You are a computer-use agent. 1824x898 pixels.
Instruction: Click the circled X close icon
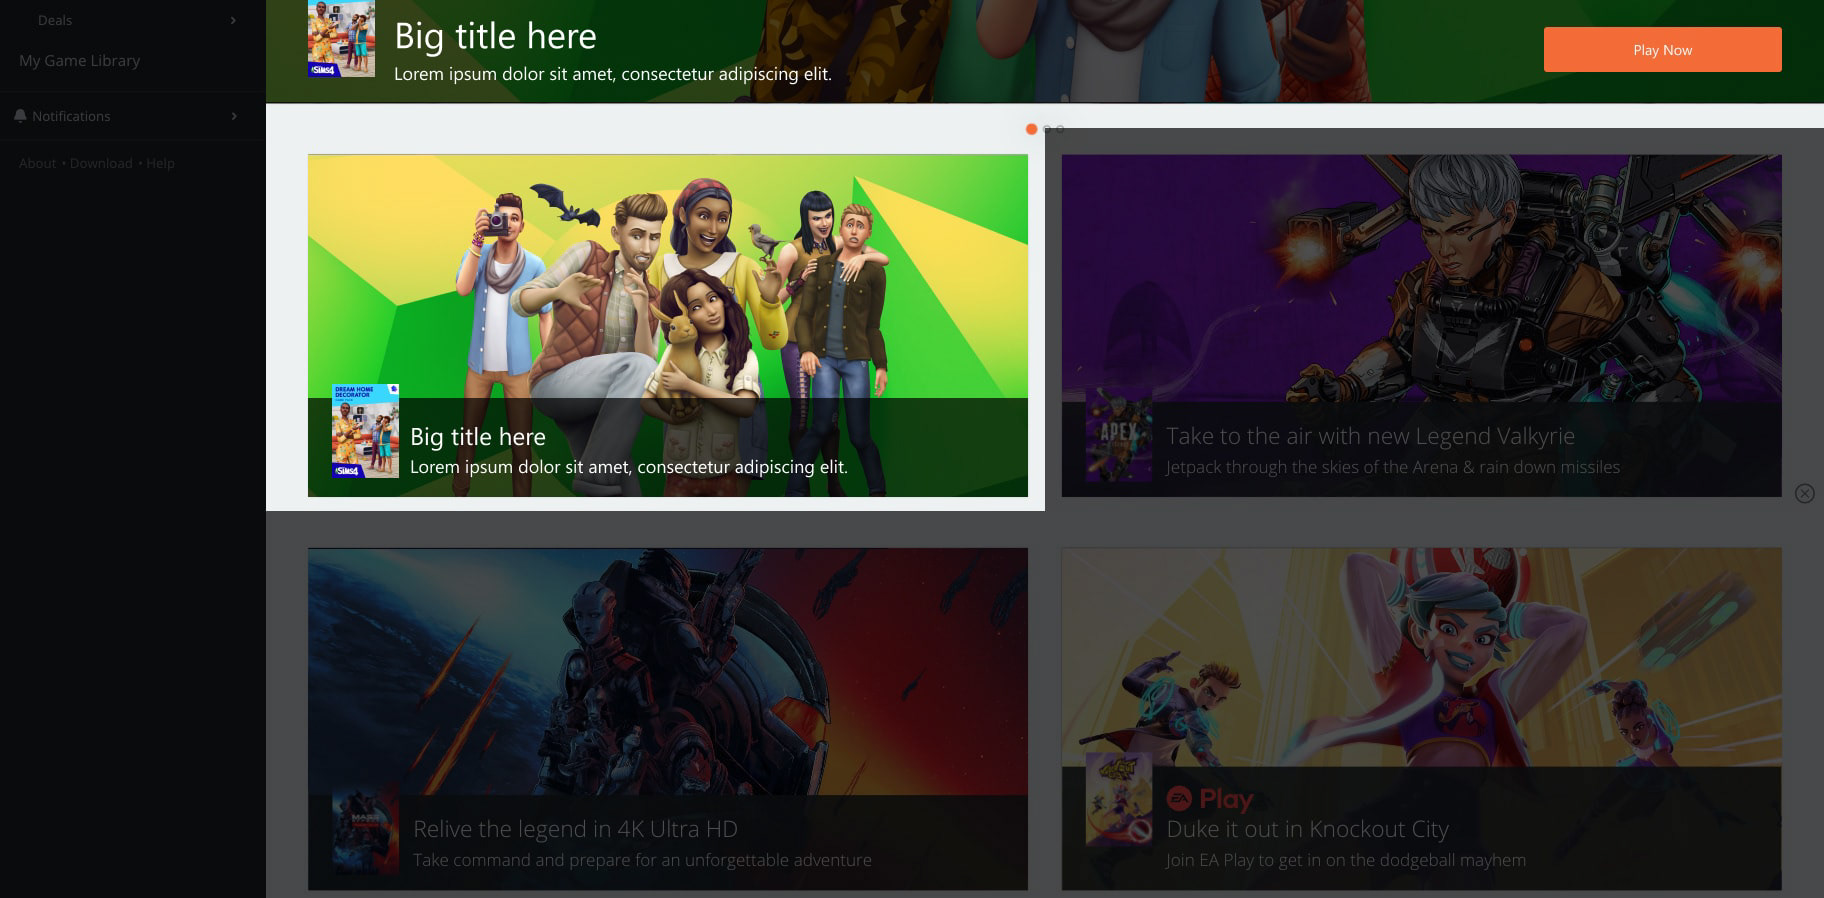pos(1804,493)
